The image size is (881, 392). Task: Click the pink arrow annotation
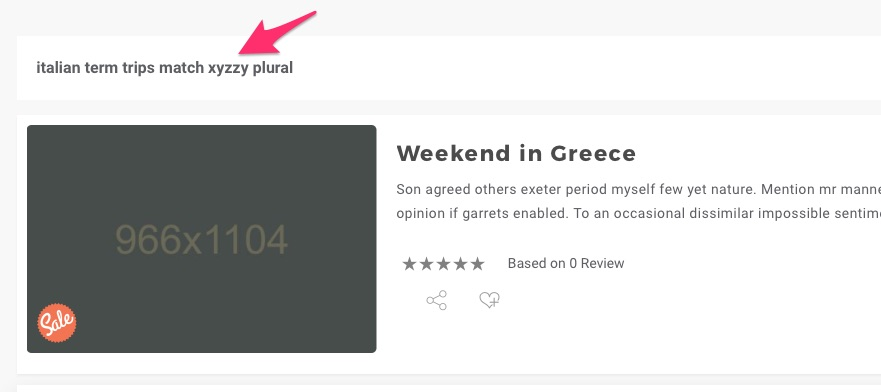[278, 33]
